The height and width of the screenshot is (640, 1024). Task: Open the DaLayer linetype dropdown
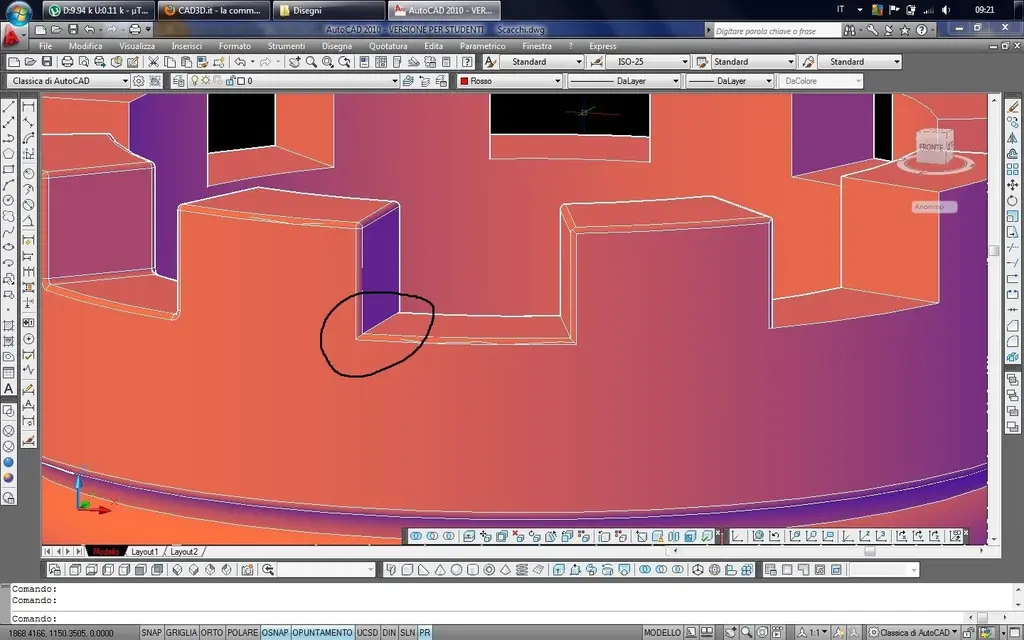624,81
